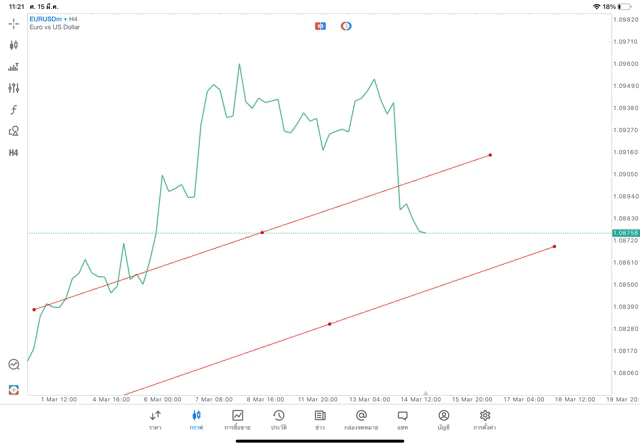Viewport: 640px width, 447px height.
Task: Open the กล่องจดหมาย mailbox tab
Action: point(361,420)
